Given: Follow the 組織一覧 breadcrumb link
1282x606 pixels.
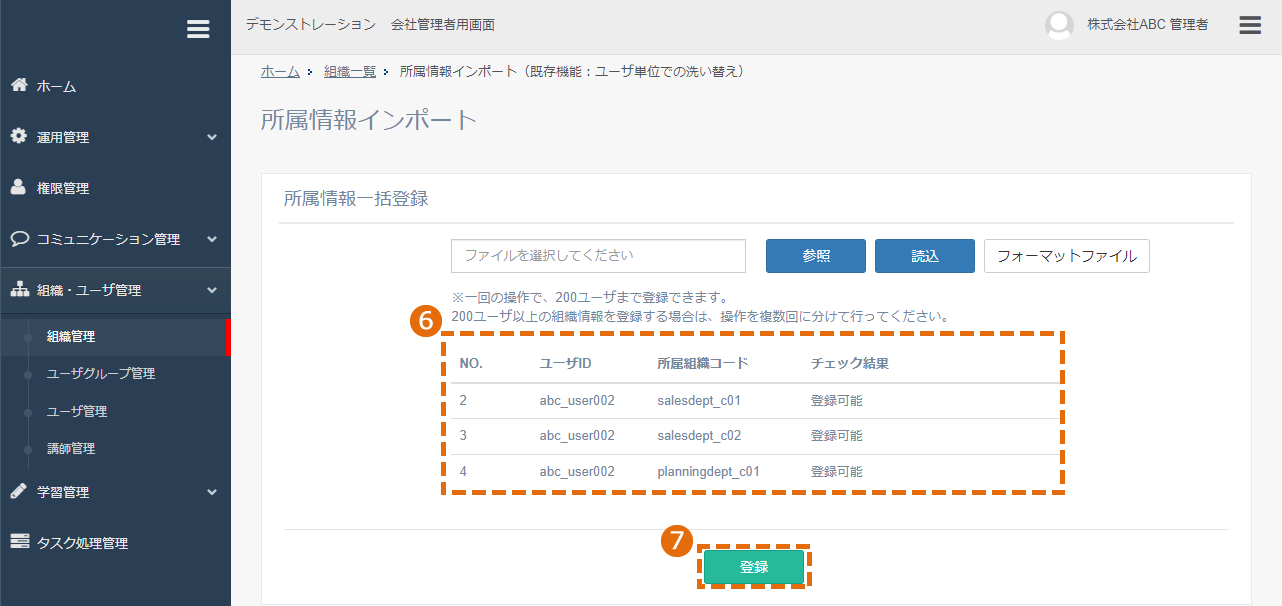Looking at the screenshot, I should pos(350,72).
